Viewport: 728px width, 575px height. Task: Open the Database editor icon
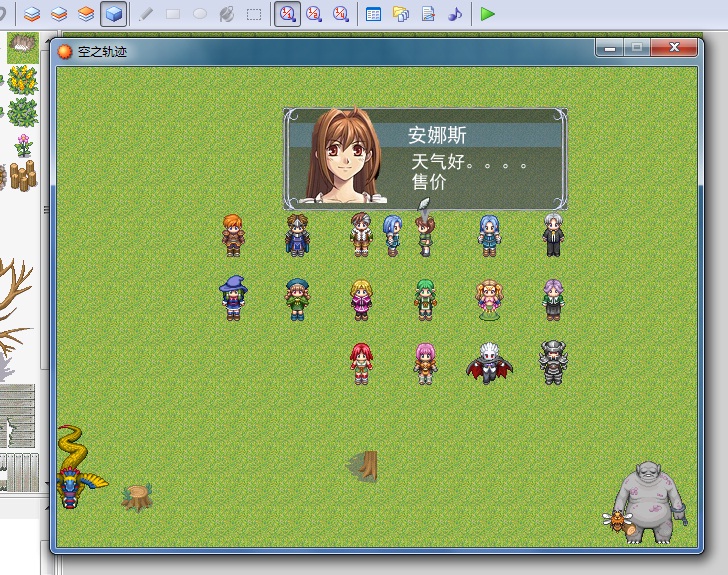[x=373, y=14]
